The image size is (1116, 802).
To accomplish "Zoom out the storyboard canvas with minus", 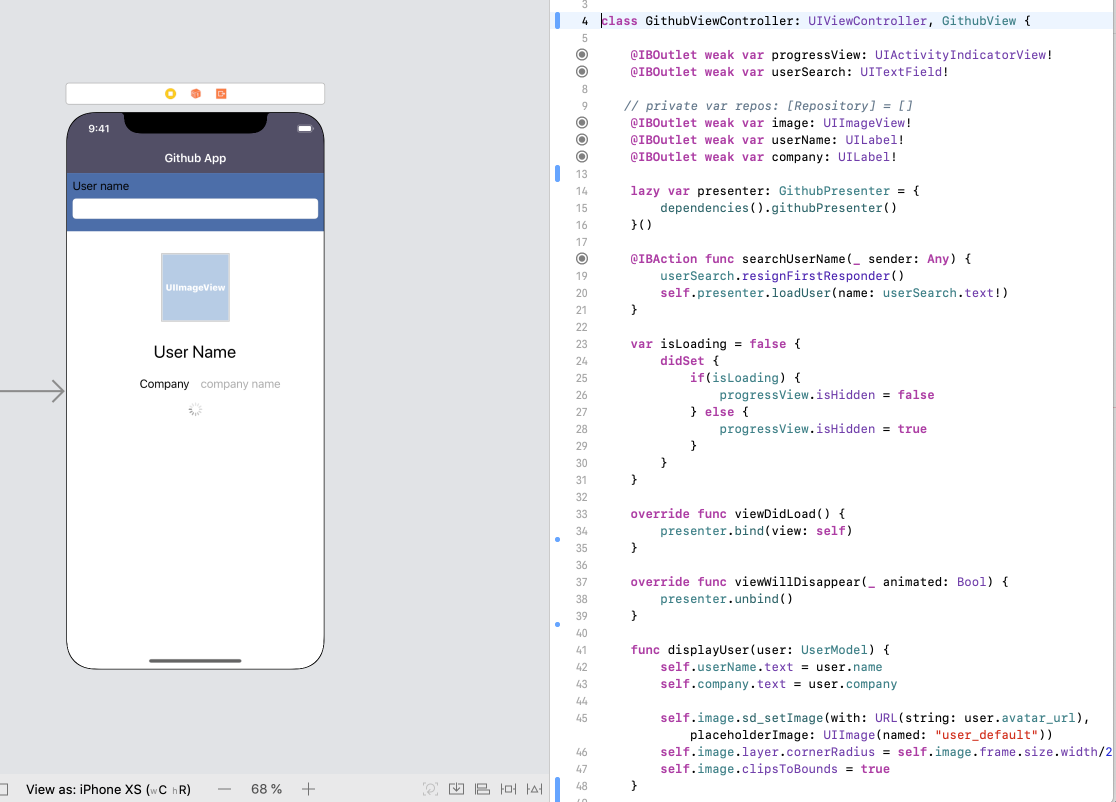I will click(225, 789).
